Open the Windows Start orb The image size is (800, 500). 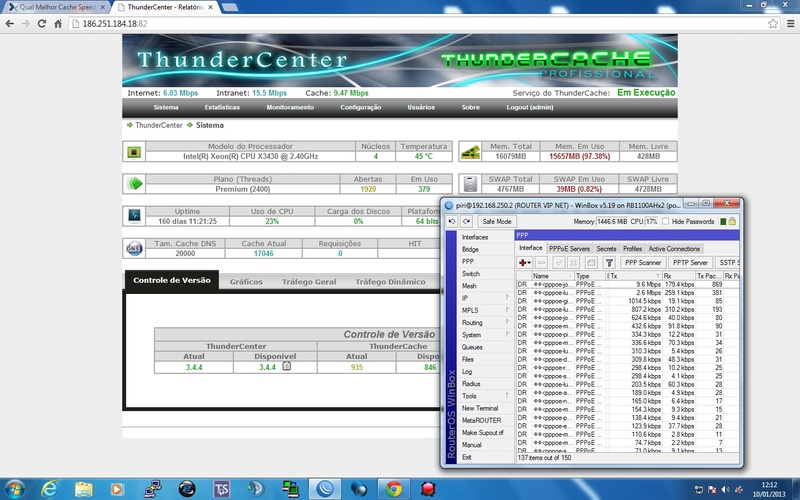click(x=14, y=489)
